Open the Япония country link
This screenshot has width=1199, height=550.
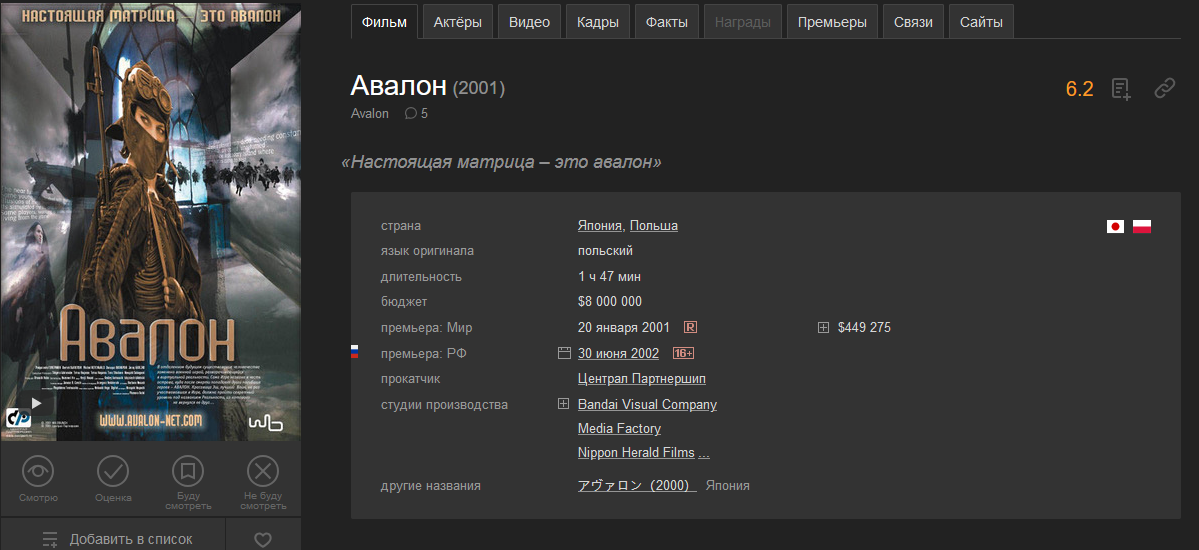coord(601,226)
